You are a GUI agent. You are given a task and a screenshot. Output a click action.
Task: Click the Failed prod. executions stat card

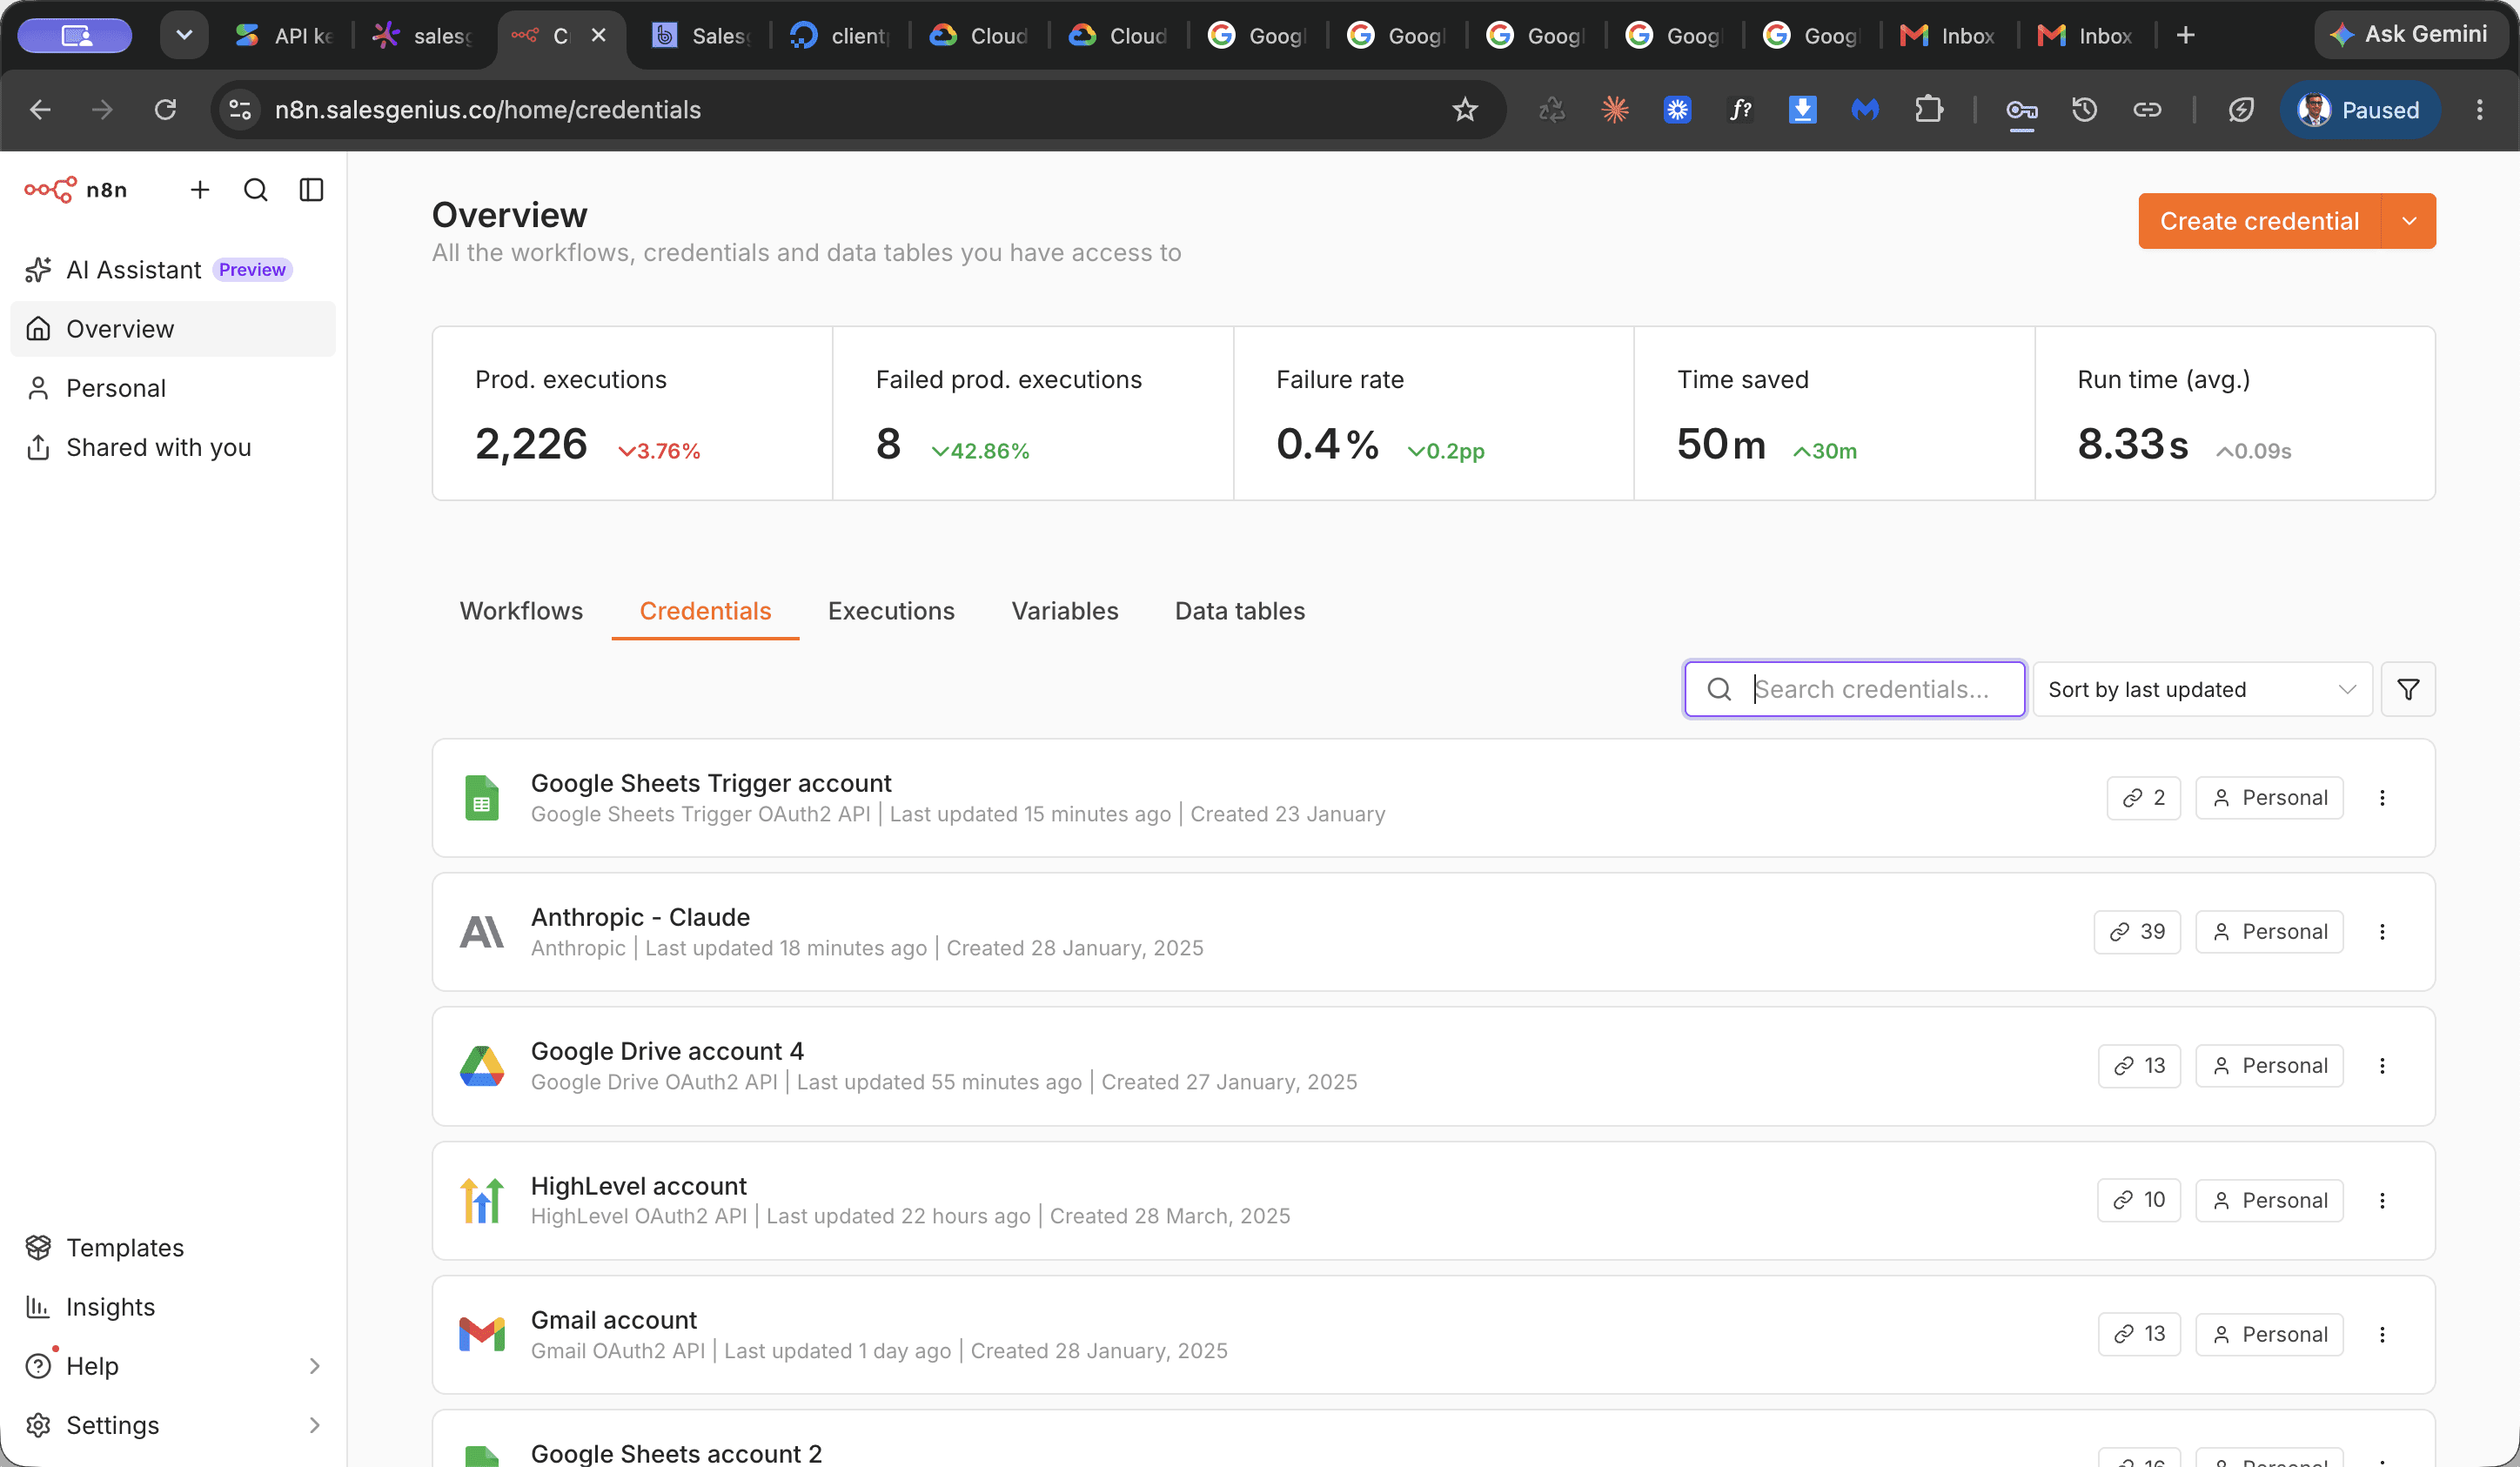[1033, 413]
